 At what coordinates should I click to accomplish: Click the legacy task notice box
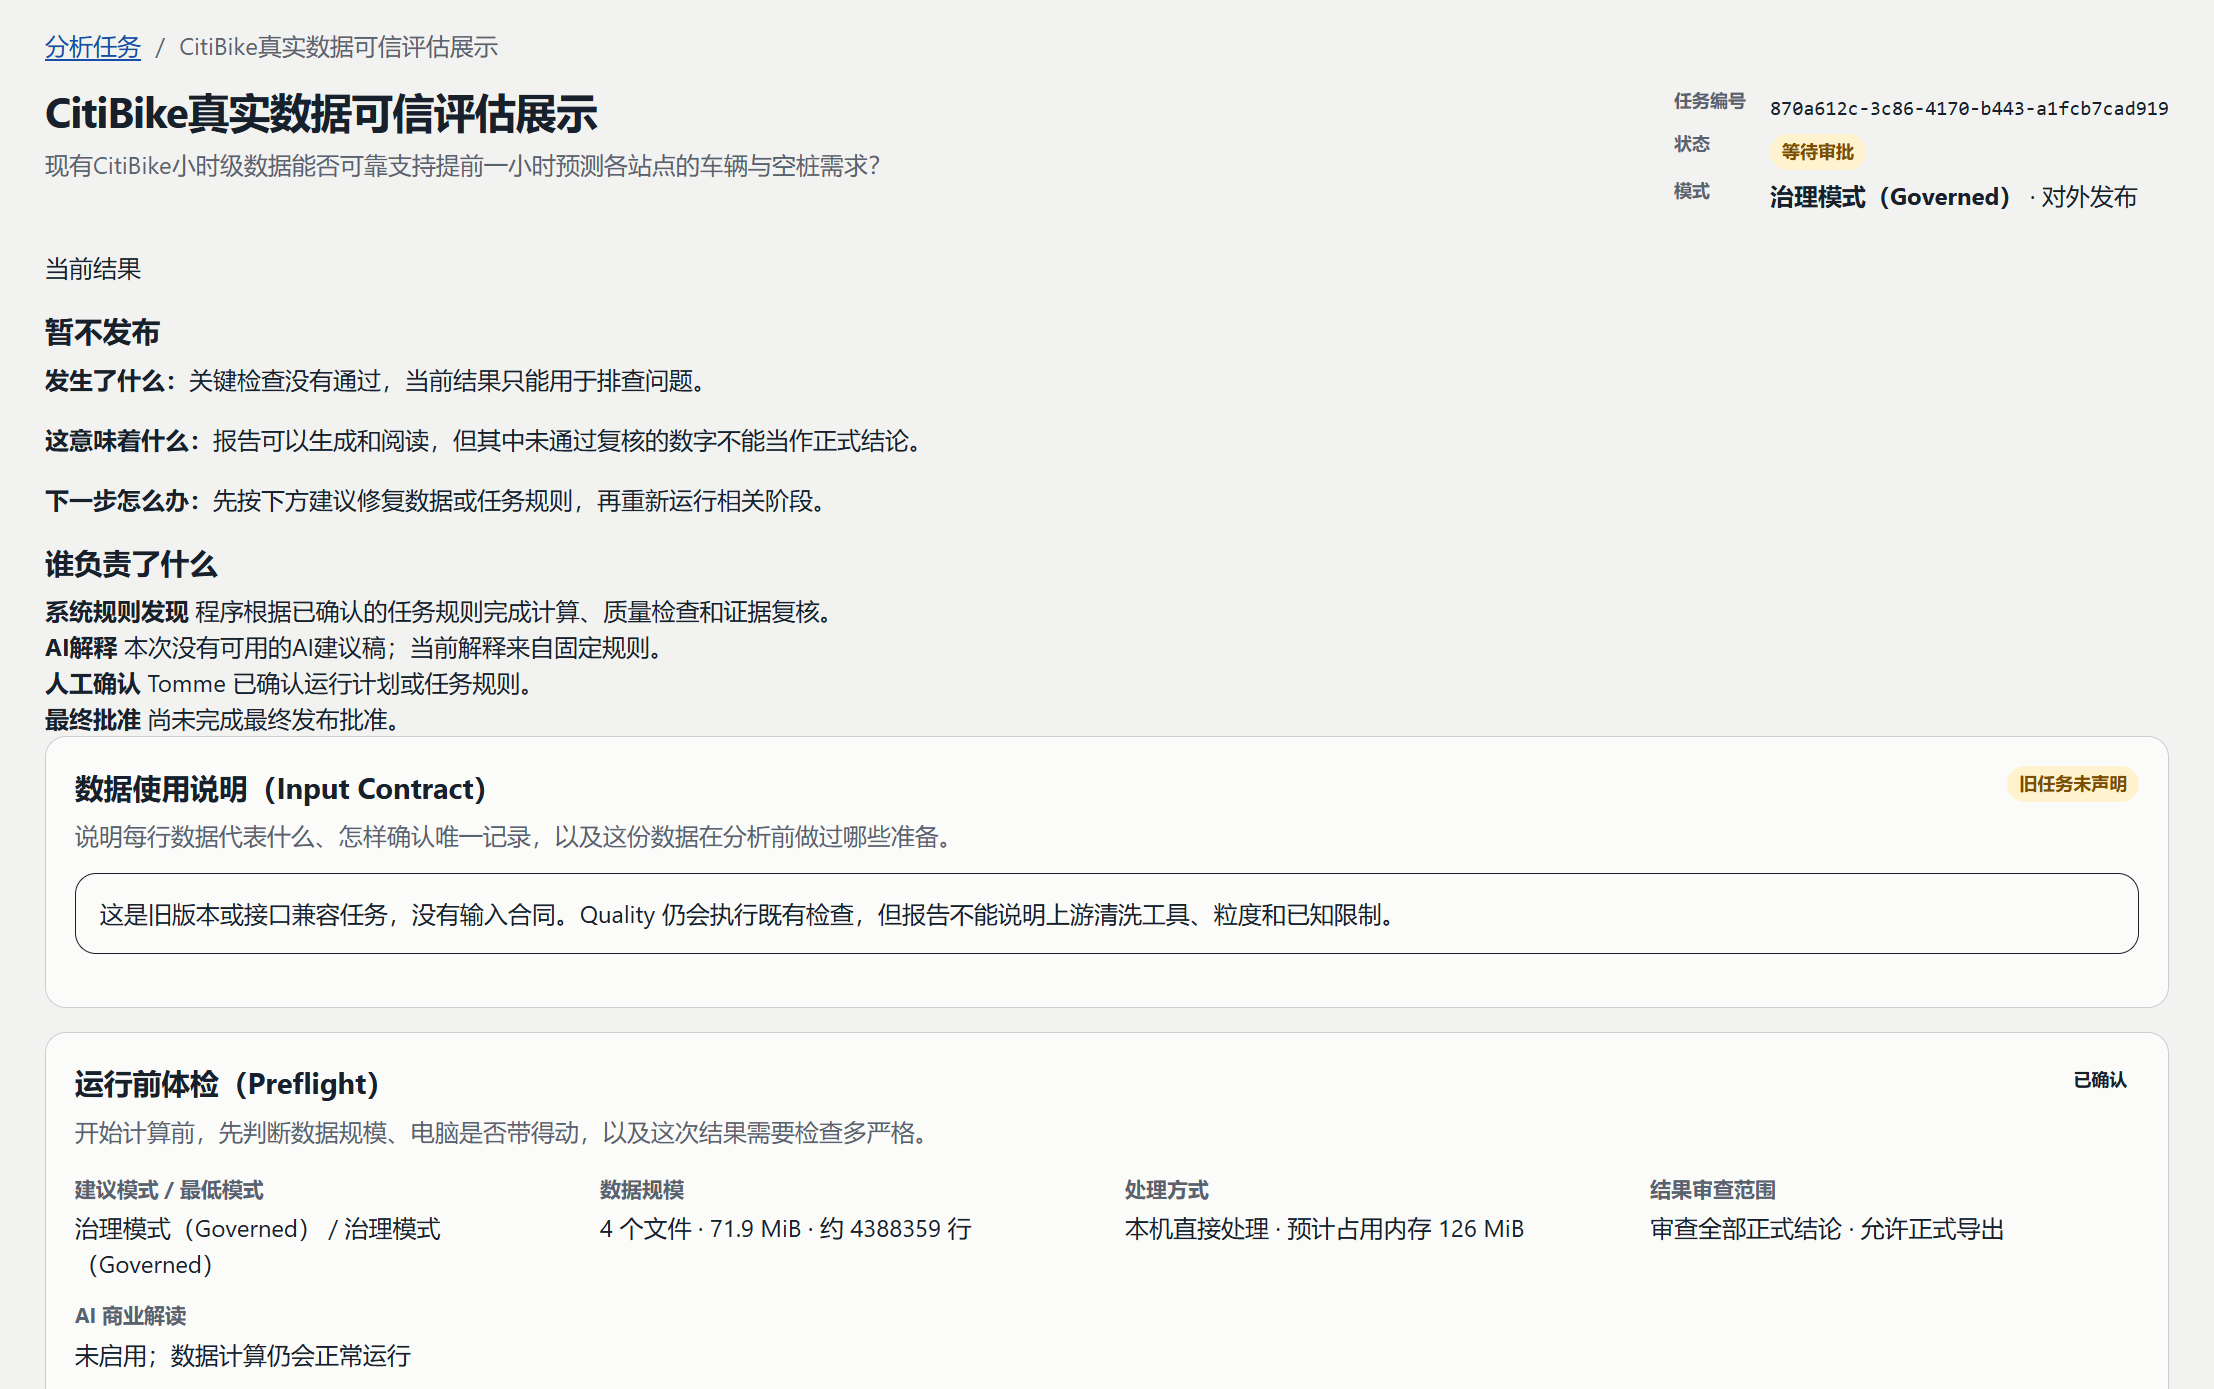click(1106, 914)
